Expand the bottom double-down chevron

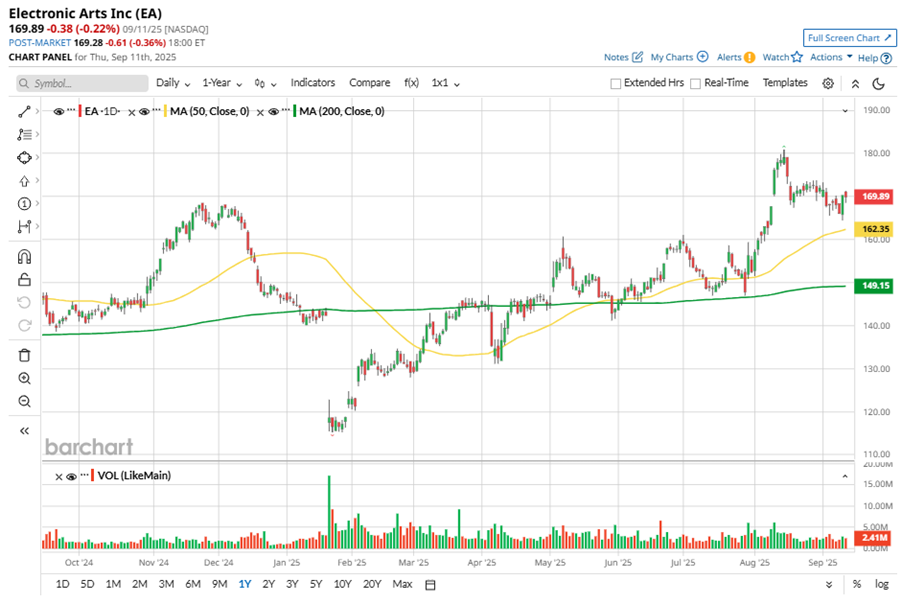(x=829, y=585)
